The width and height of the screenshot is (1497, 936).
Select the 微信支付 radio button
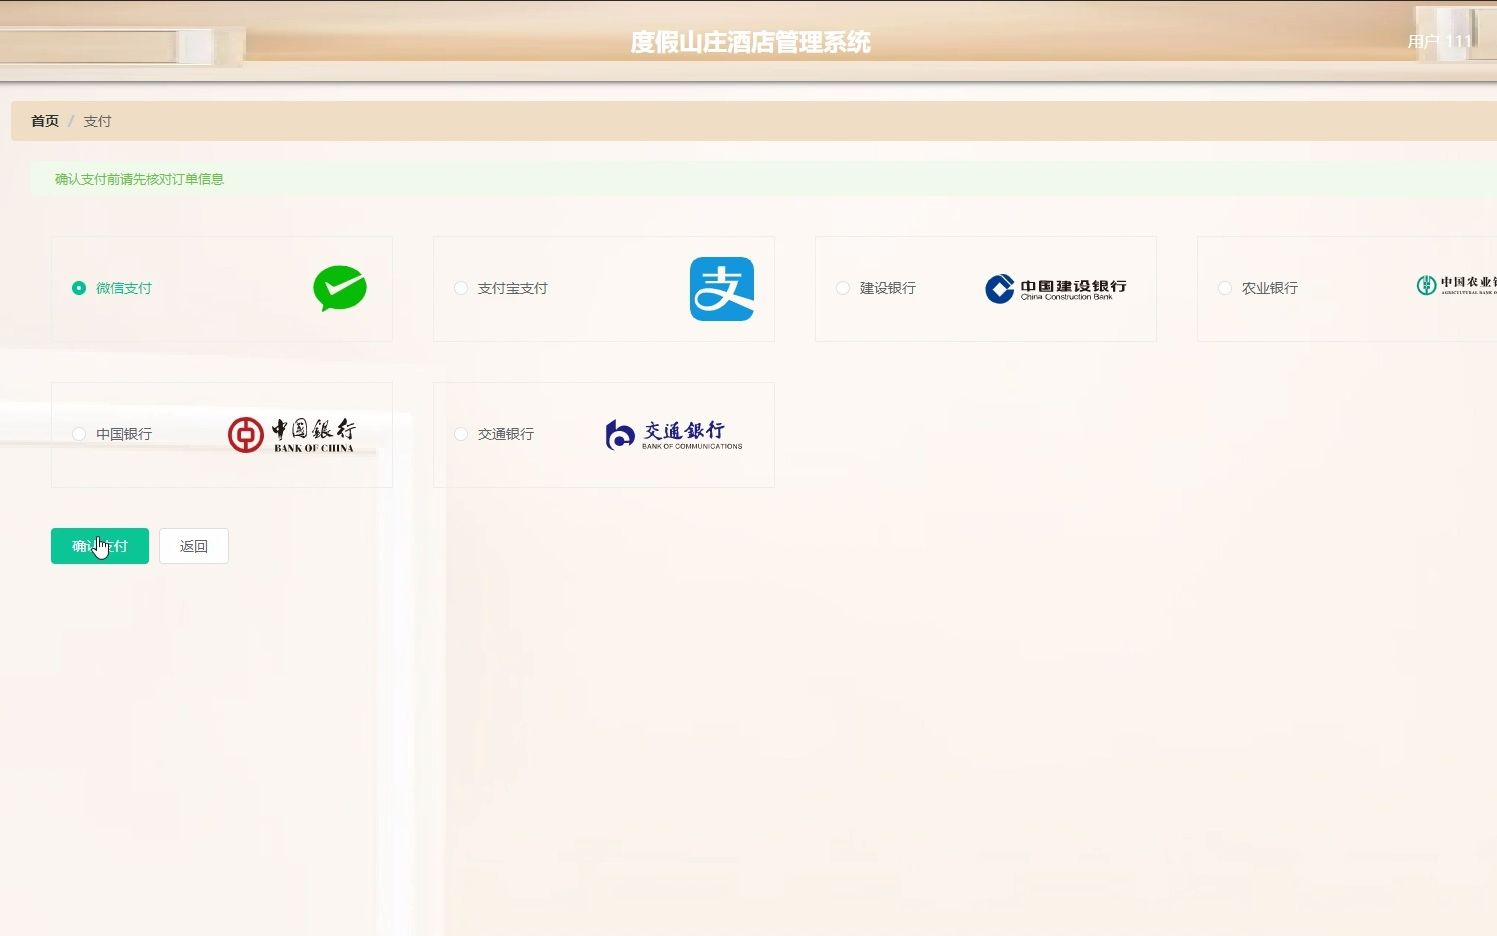(79, 288)
